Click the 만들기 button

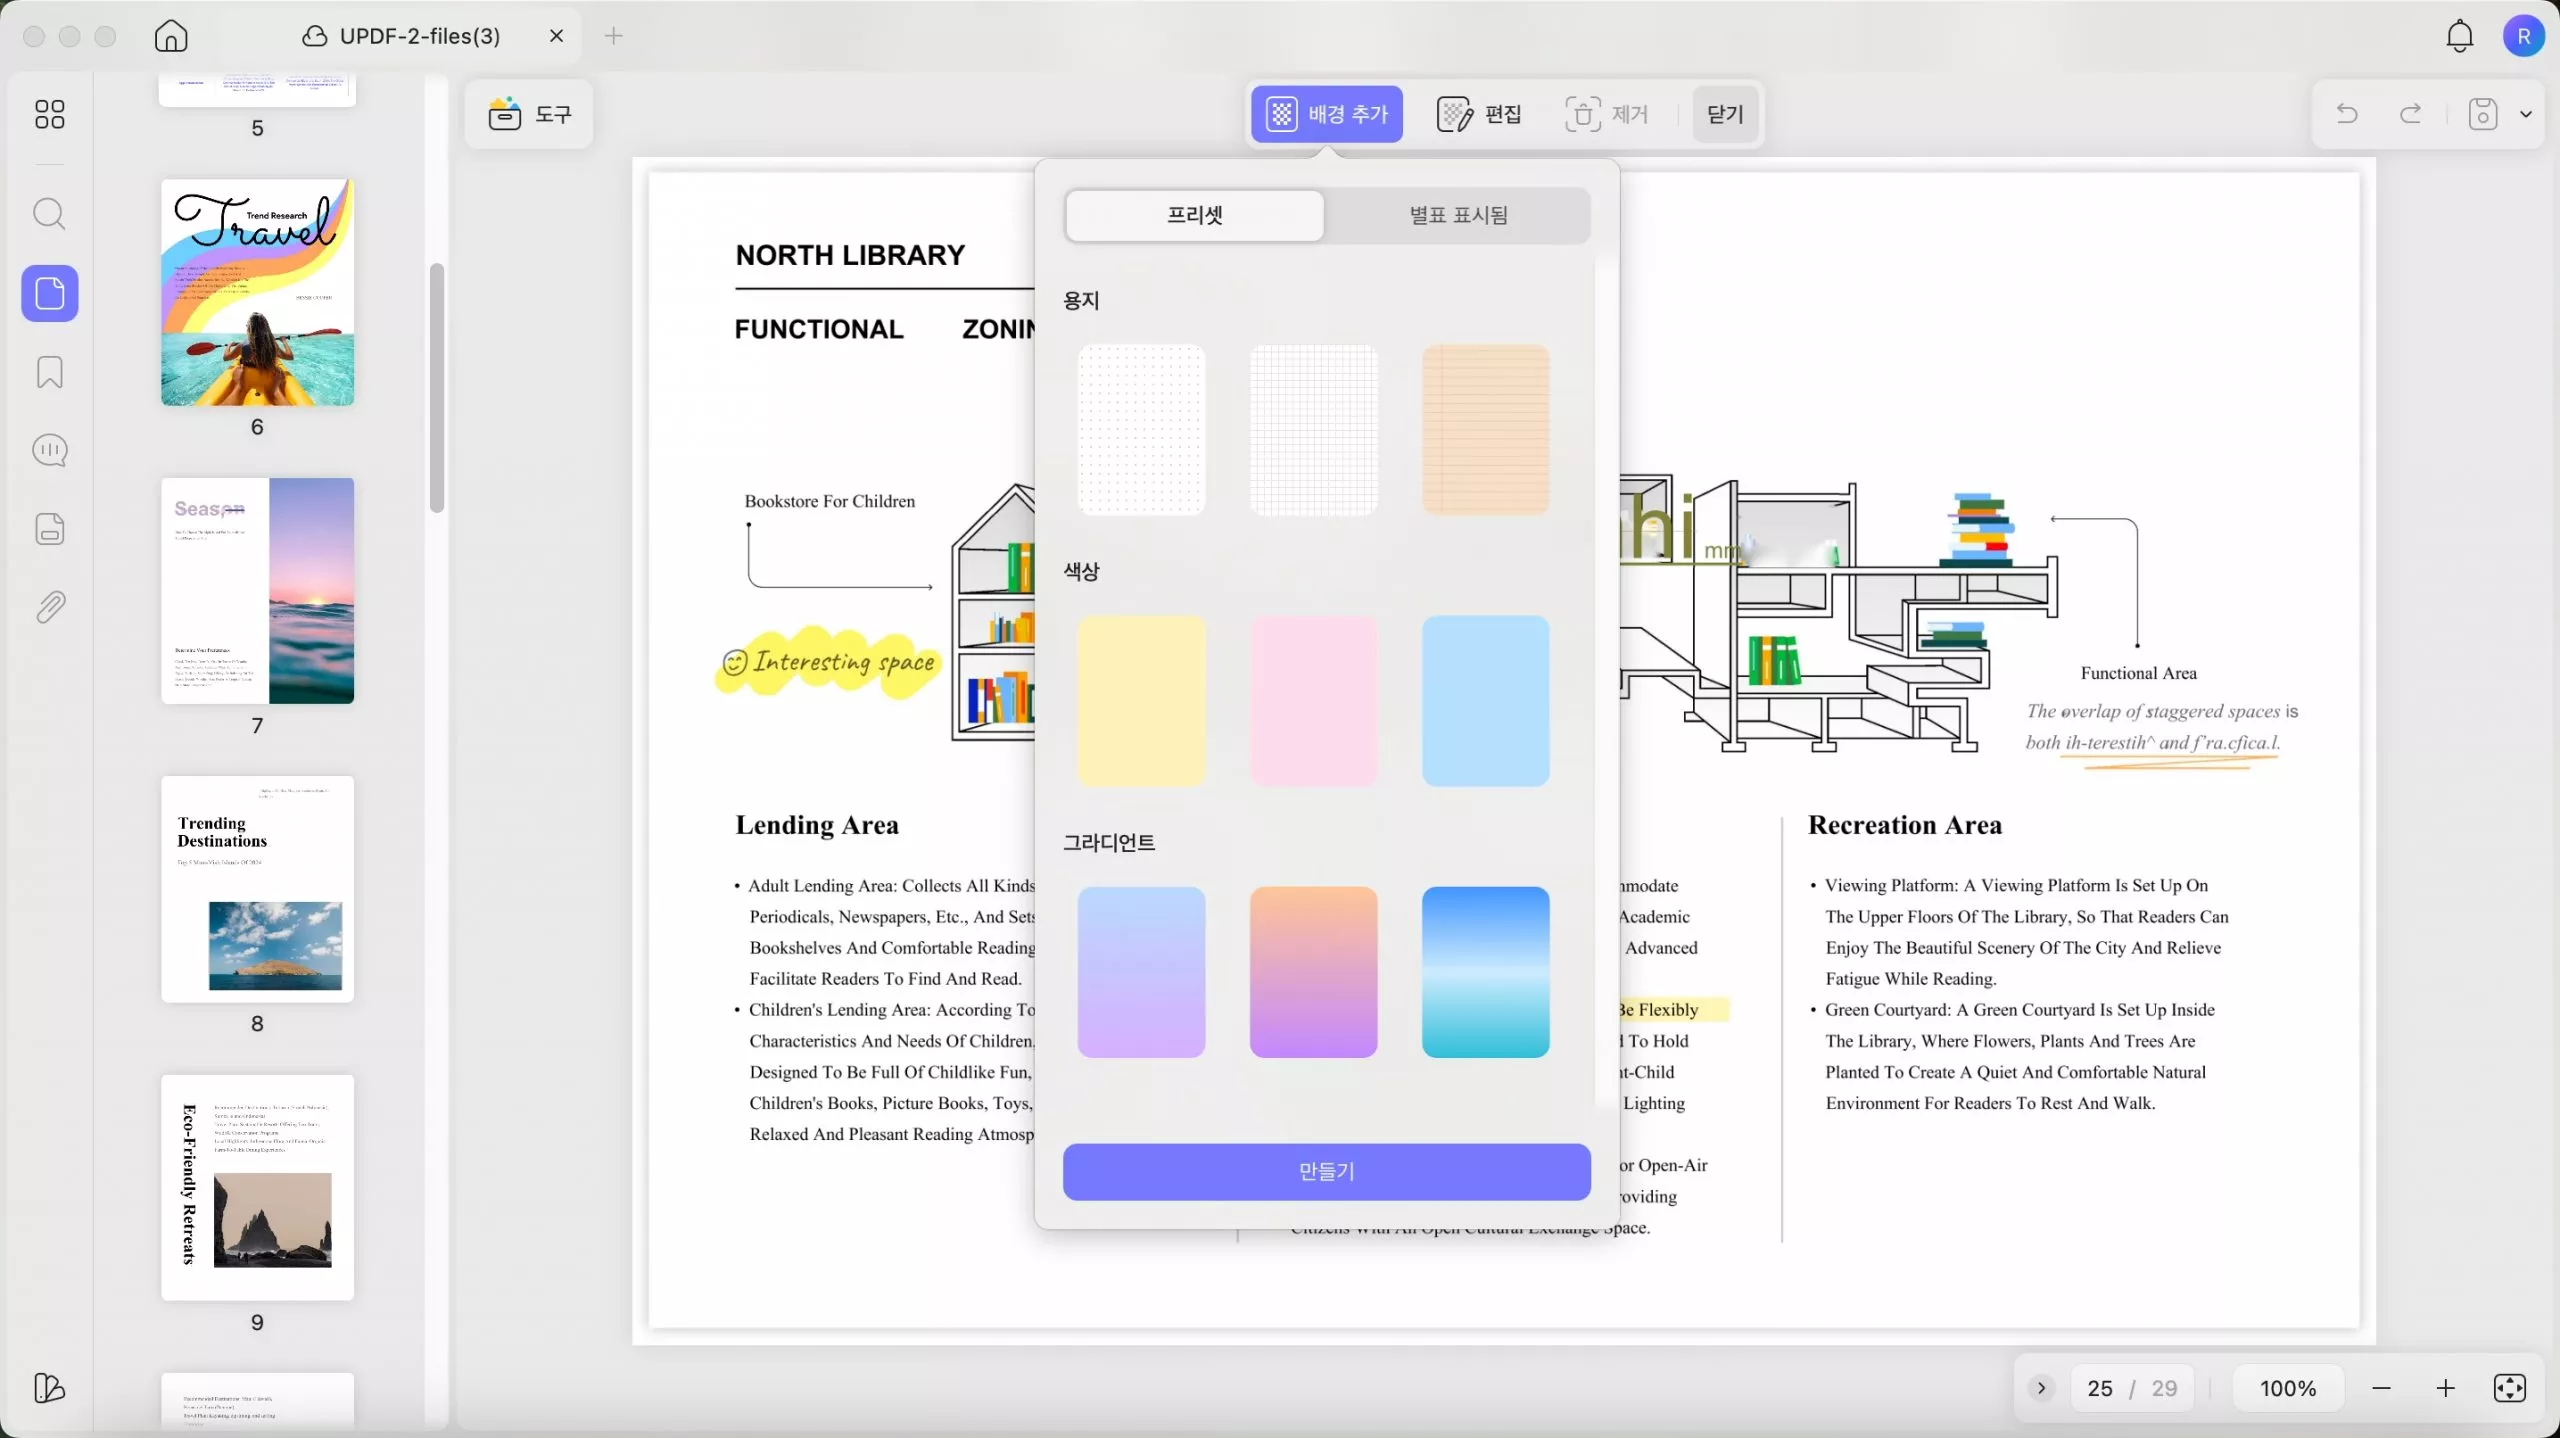click(1326, 1171)
